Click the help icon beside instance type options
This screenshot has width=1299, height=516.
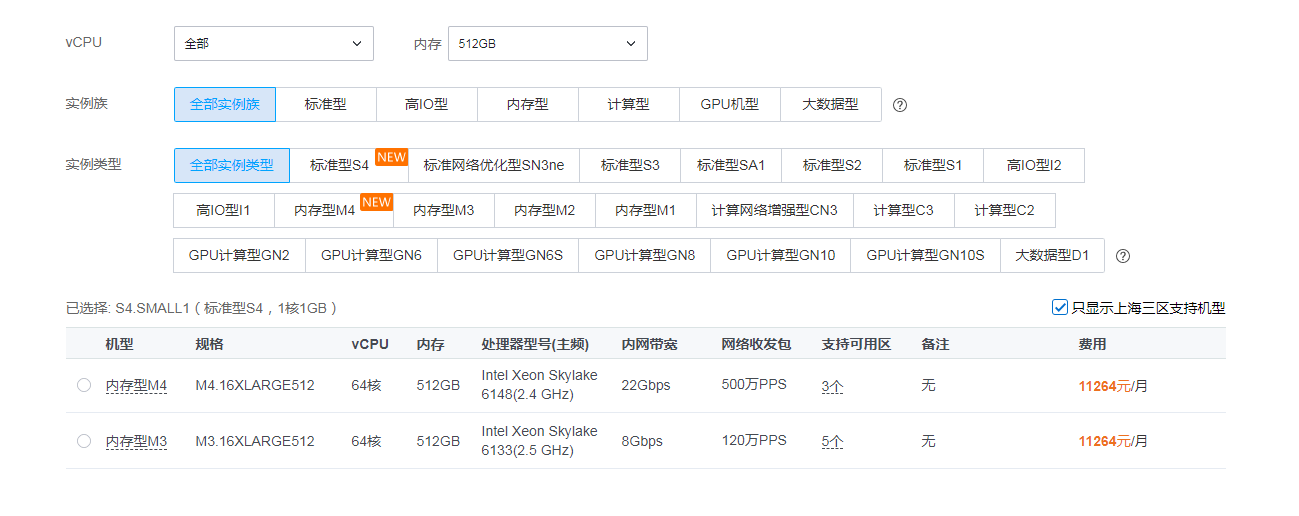(x=1123, y=256)
